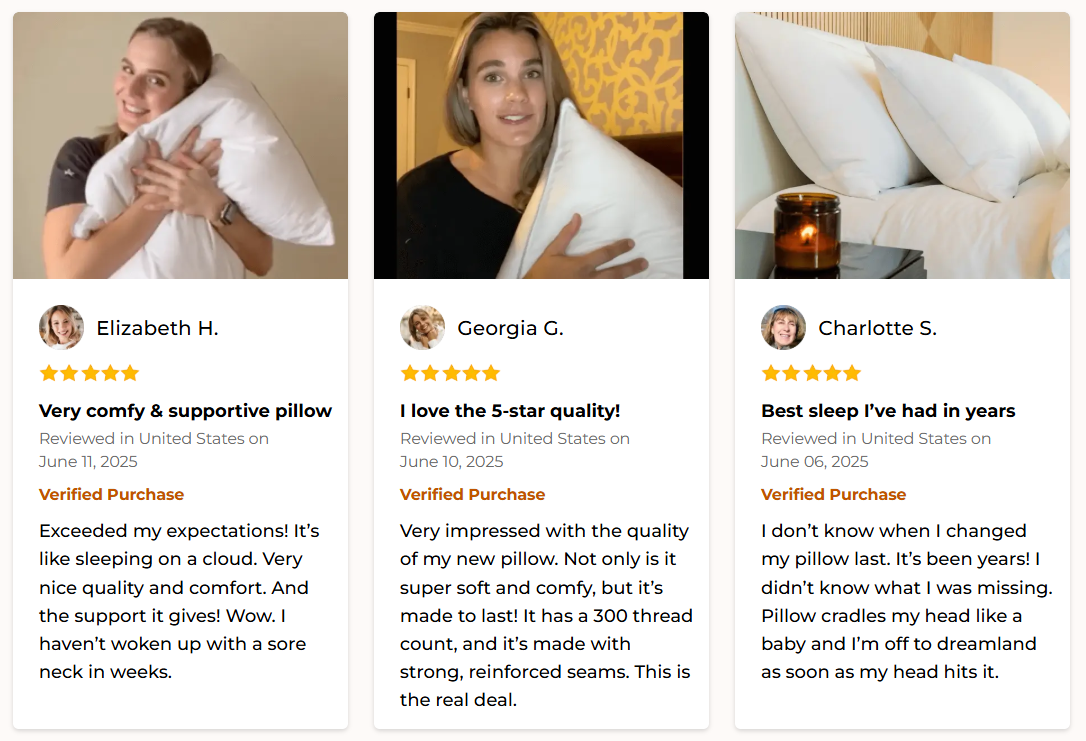Click the five-star rating under Charlotte S.

pyautogui.click(x=811, y=373)
